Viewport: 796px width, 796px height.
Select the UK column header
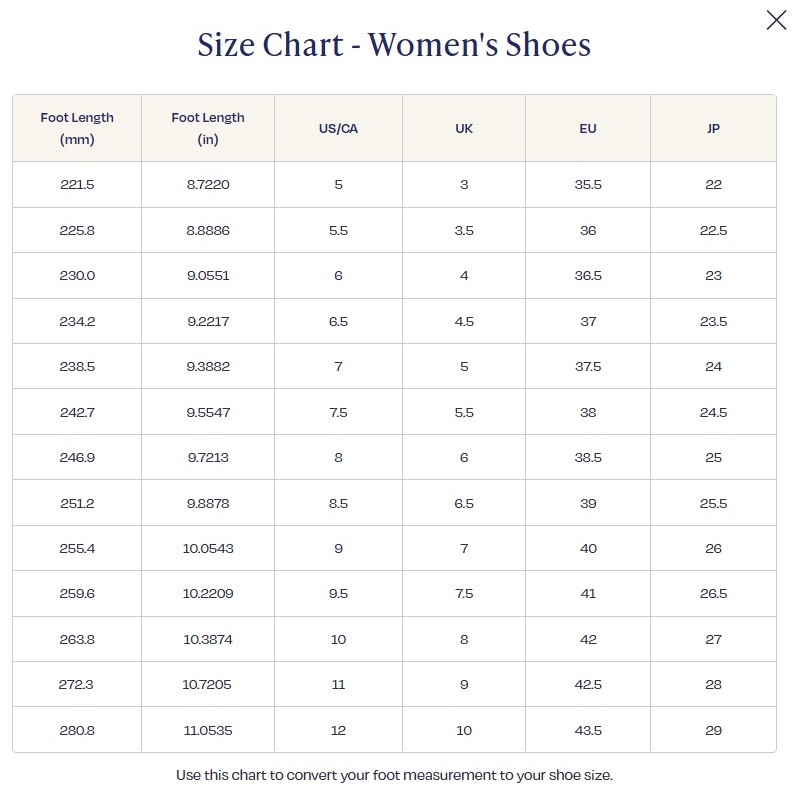pyautogui.click(x=464, y=129)
